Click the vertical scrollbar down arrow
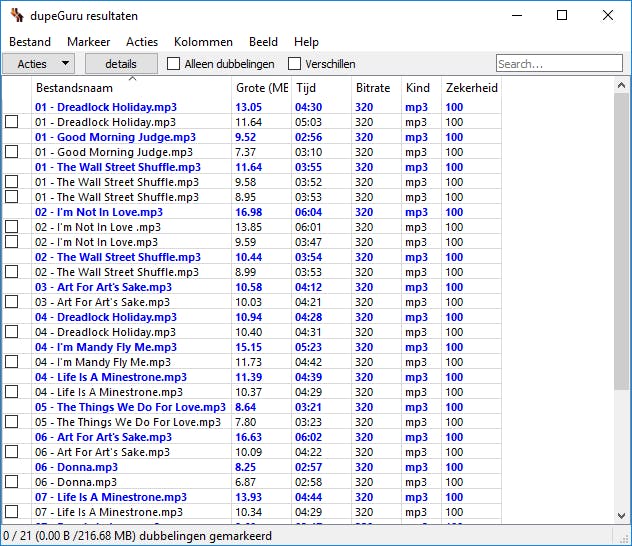Screen dimensions: 632x546 click(622, 516)
